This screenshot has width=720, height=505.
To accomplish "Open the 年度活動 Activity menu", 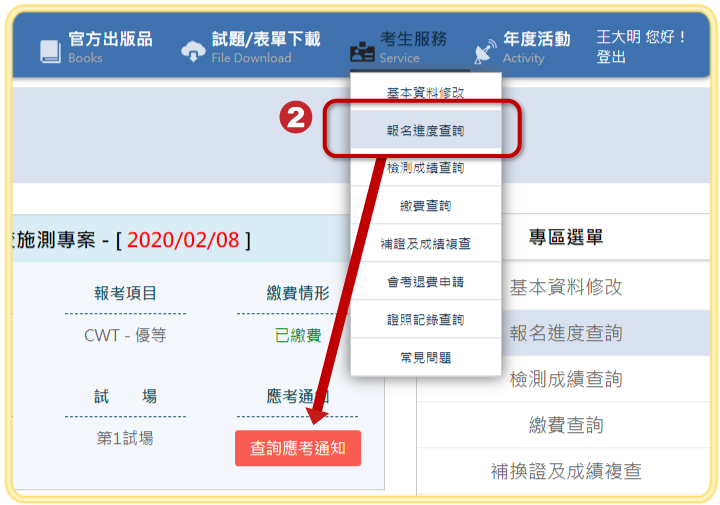I will point(536,47).
